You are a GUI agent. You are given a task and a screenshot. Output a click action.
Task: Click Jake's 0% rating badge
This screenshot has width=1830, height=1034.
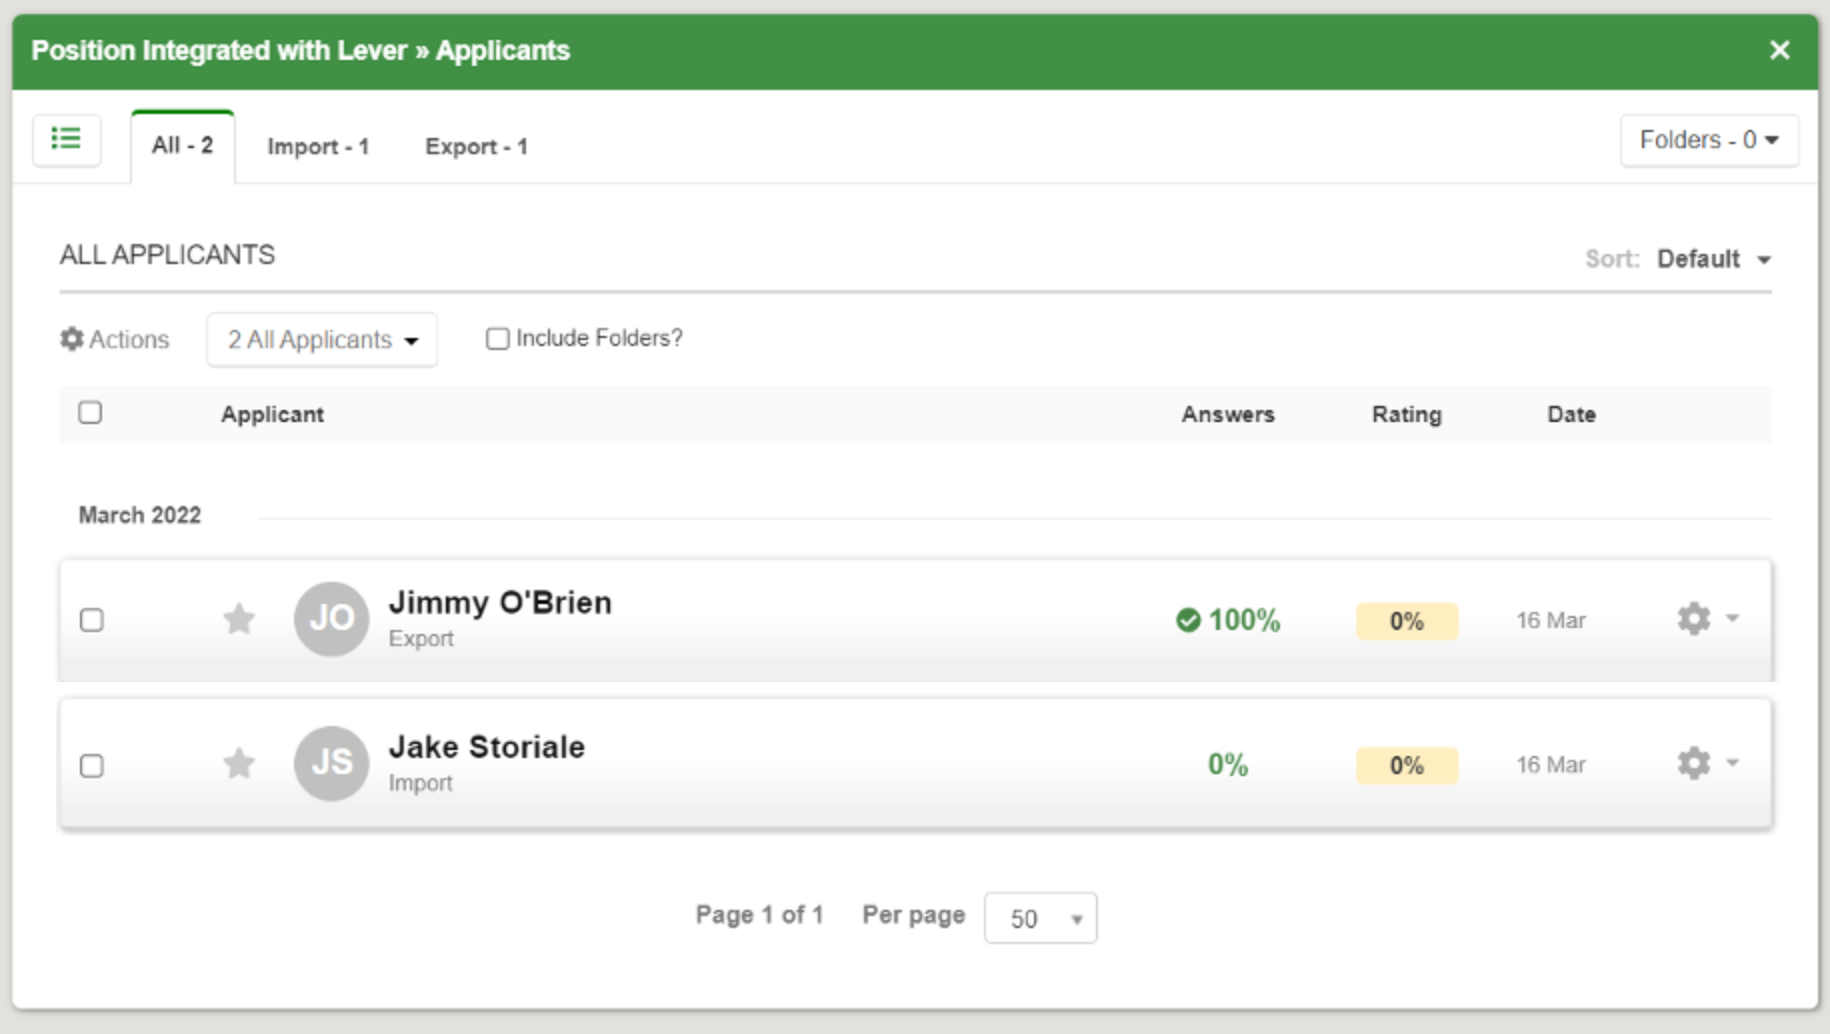(1406, 764)
